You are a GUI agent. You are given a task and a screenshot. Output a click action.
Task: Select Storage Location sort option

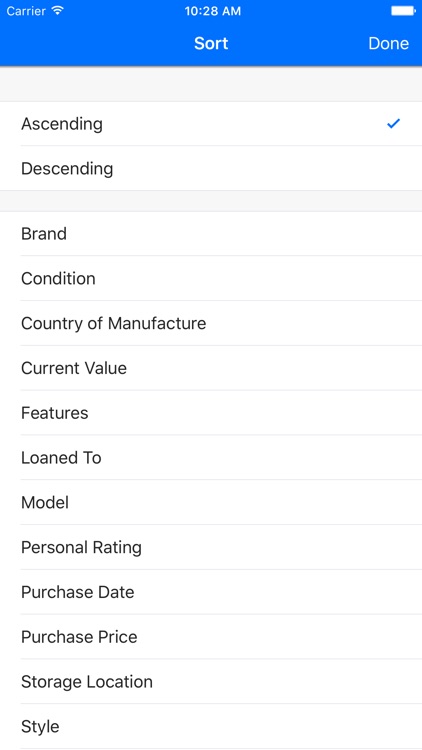(211, 682)
